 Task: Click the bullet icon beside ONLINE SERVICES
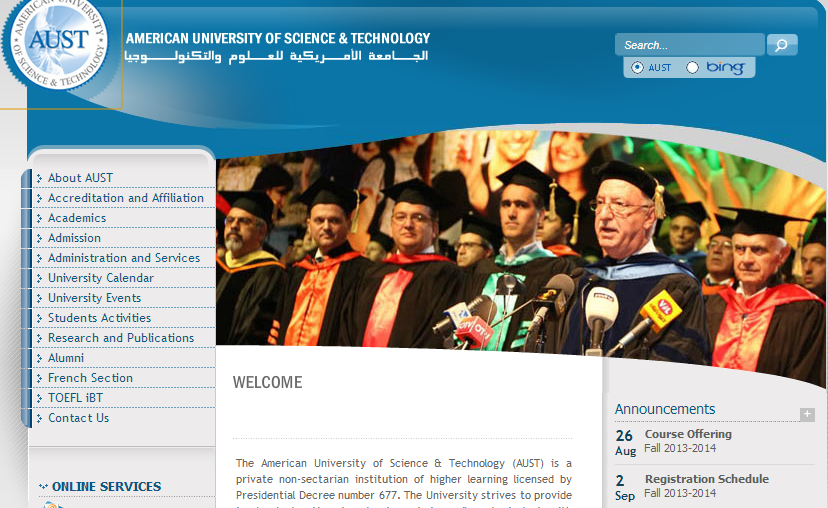43,486
